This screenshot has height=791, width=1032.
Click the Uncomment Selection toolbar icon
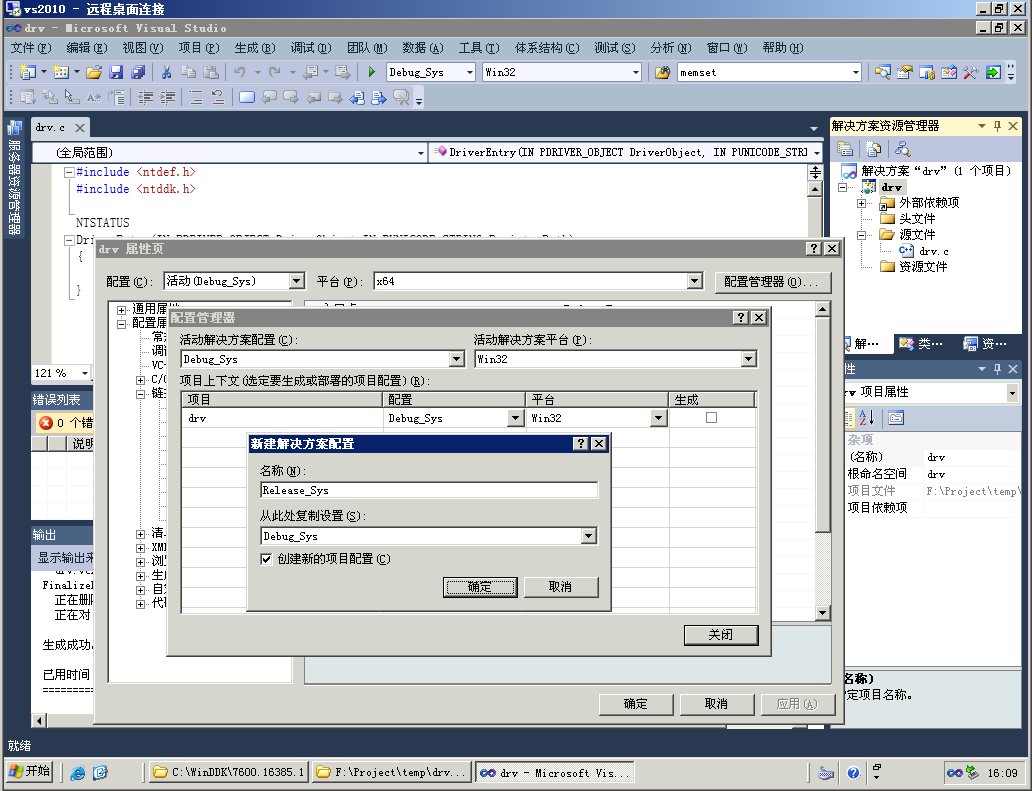[x=218, y=97]
